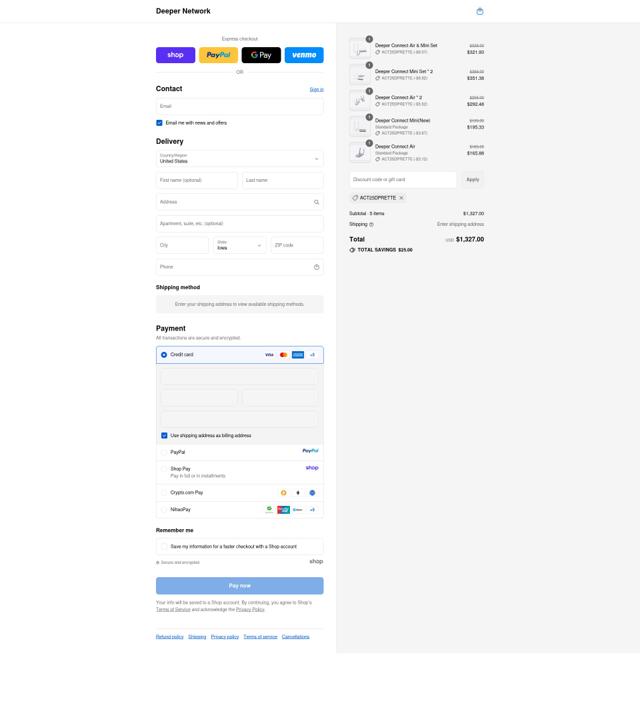Open the State dropdown
640x701 pixels.
[240, 245]
